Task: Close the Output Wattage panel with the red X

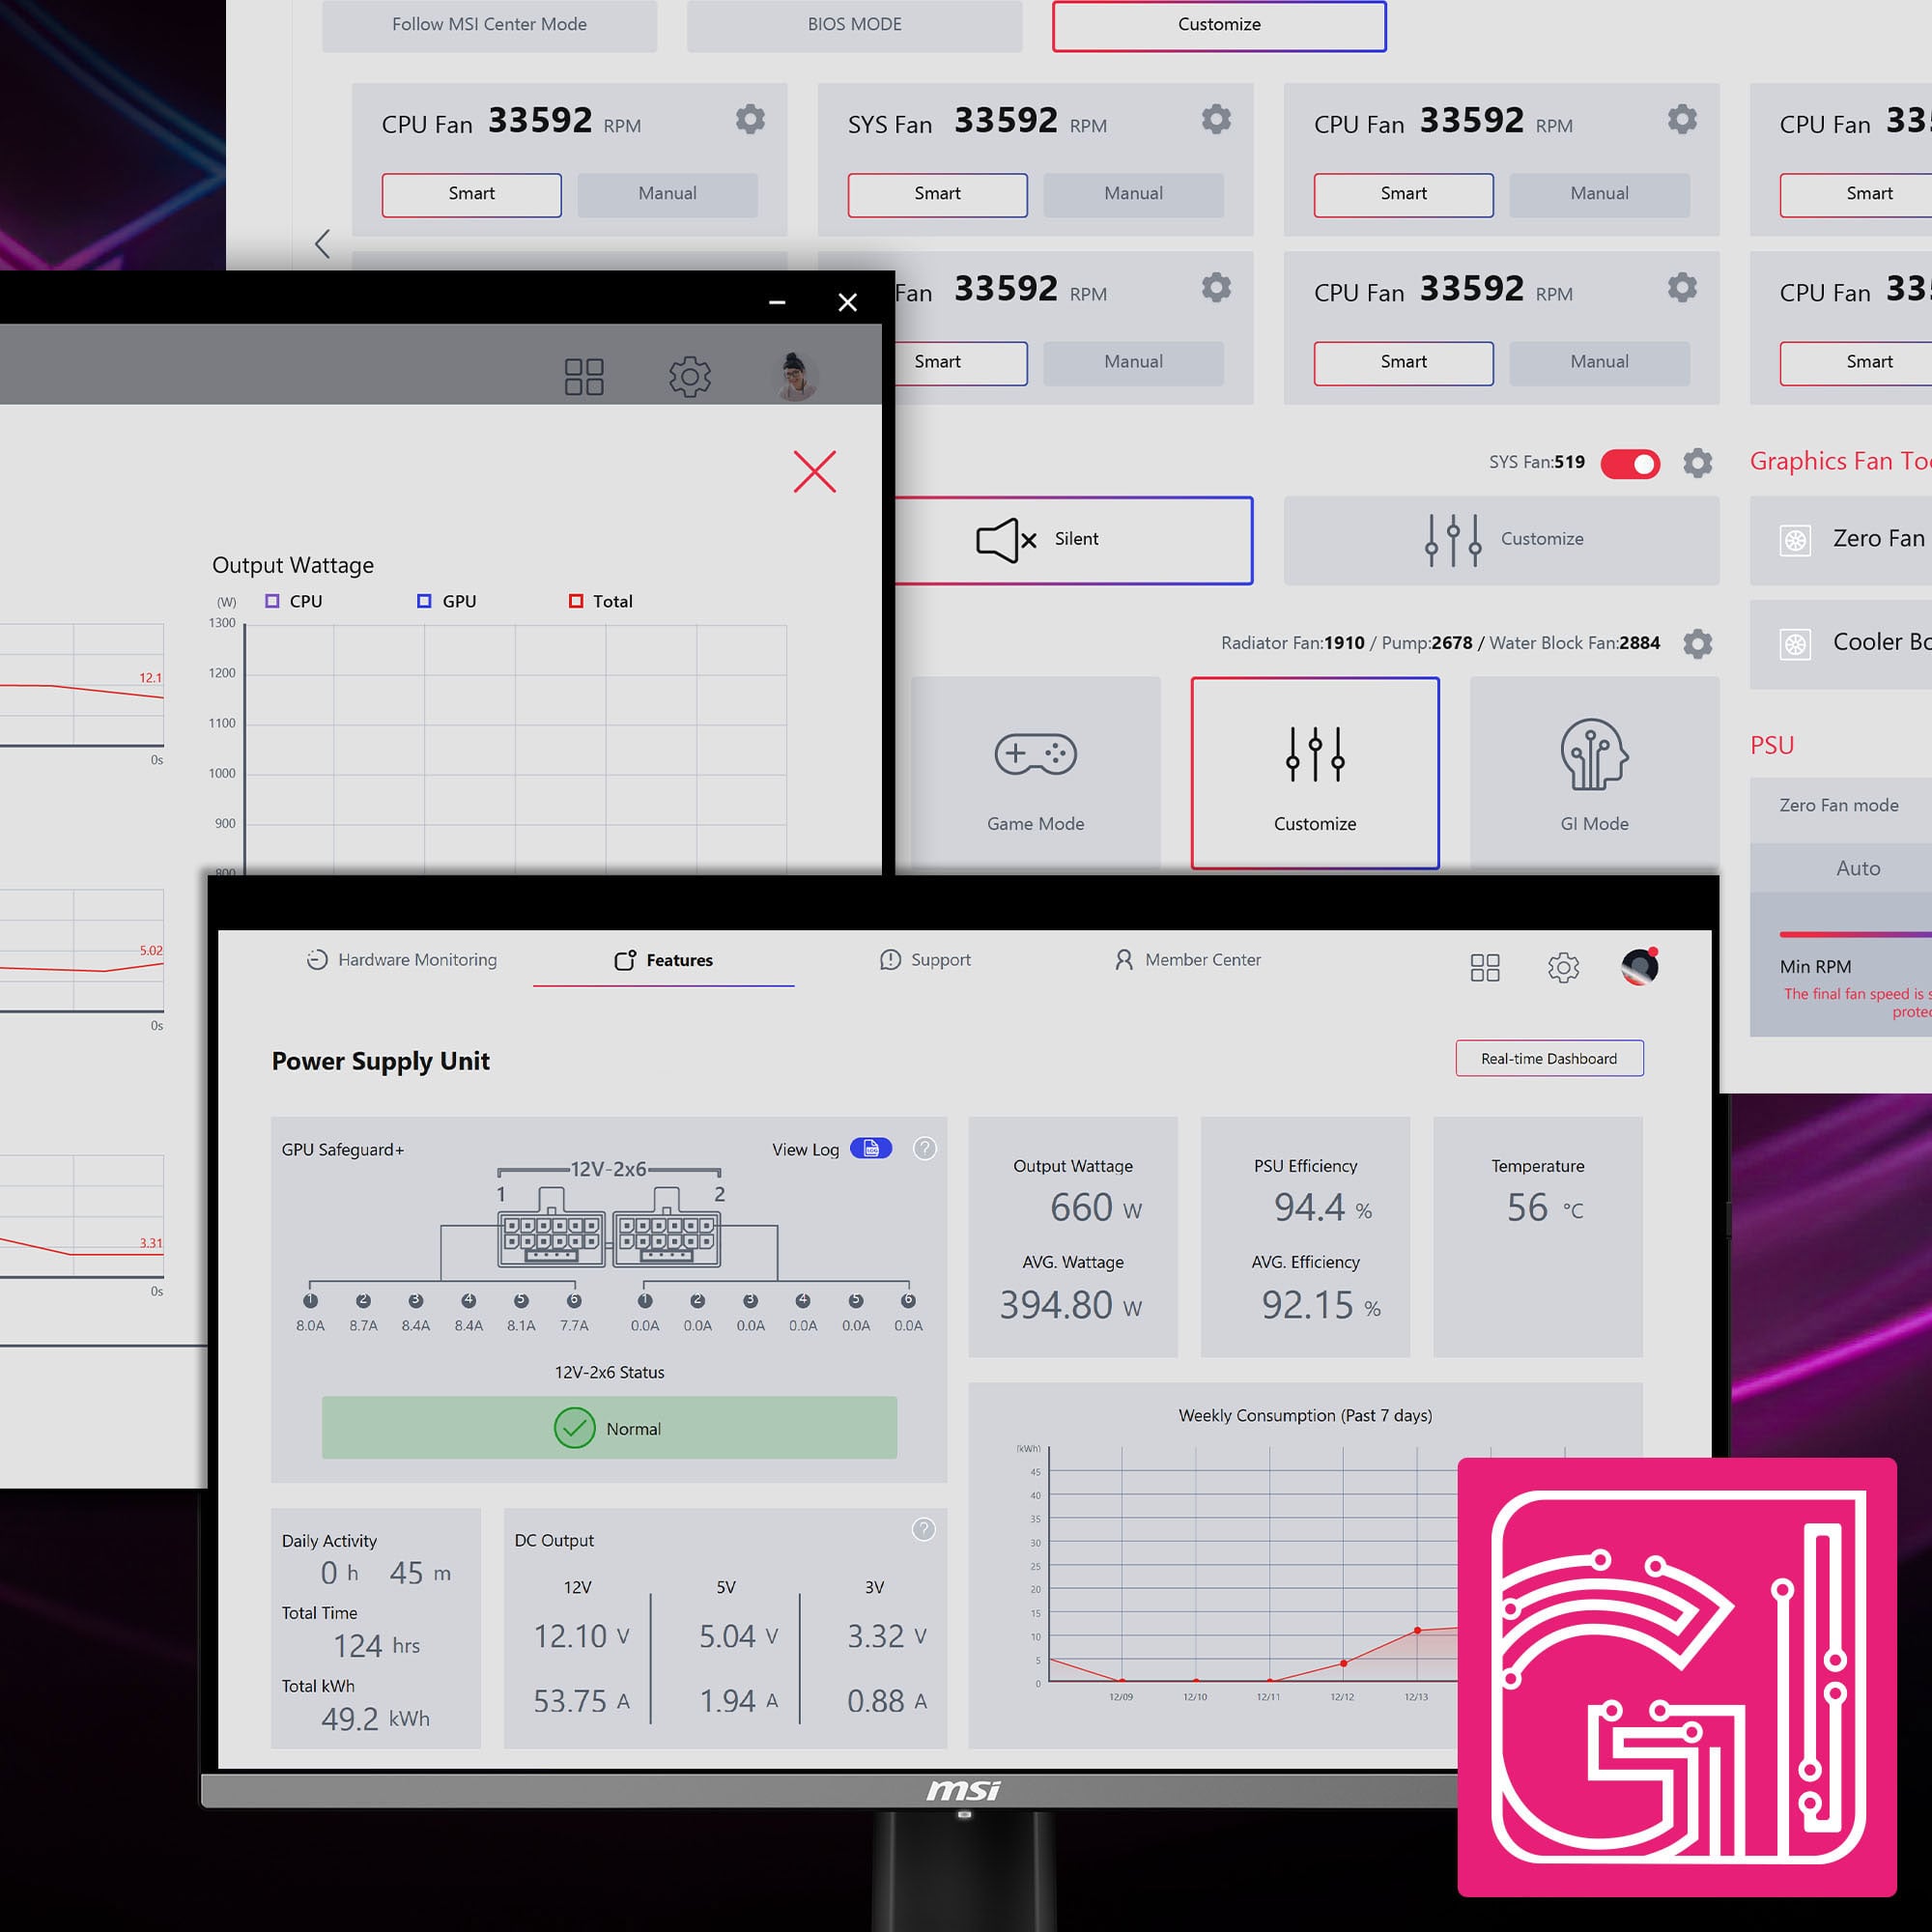Action: pos(815,471)
